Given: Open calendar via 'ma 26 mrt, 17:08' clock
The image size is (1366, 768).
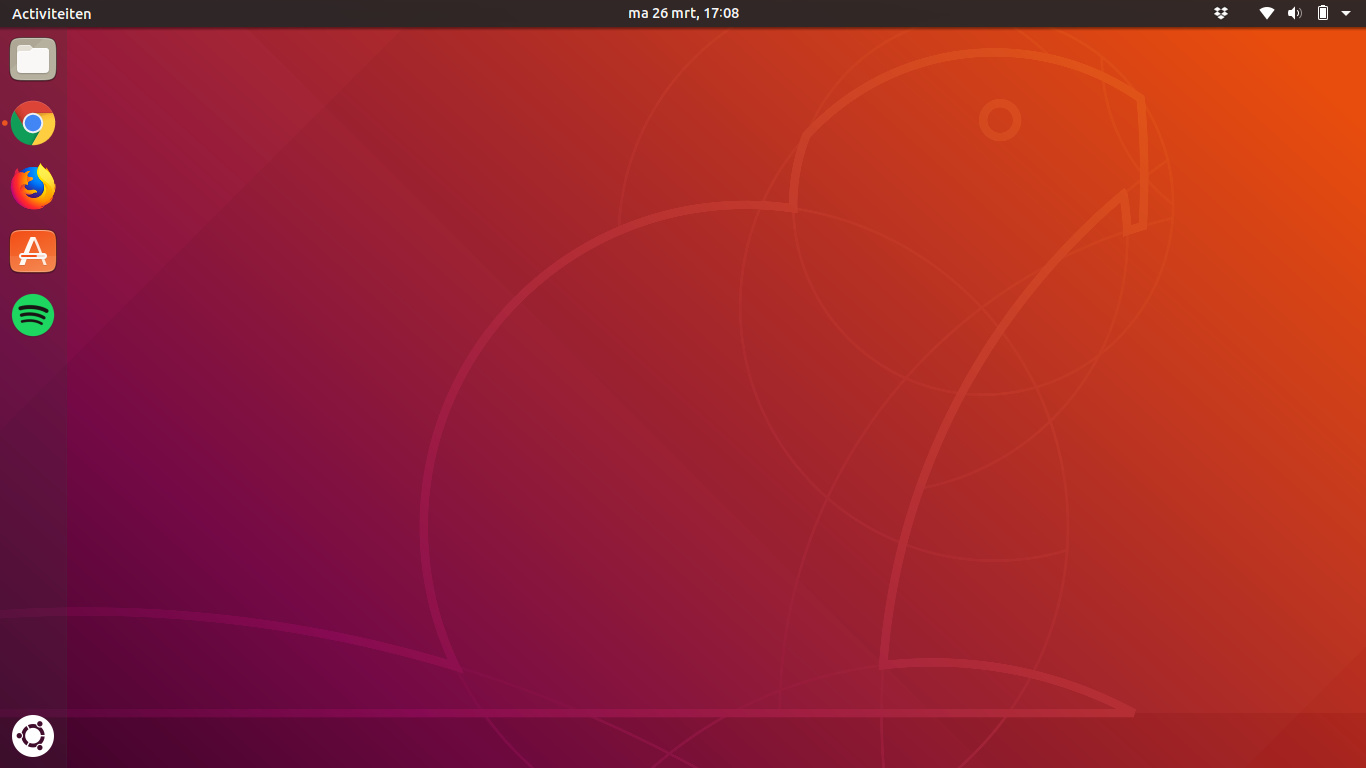Looking at the screenshot, I should [x=683, y=13].
